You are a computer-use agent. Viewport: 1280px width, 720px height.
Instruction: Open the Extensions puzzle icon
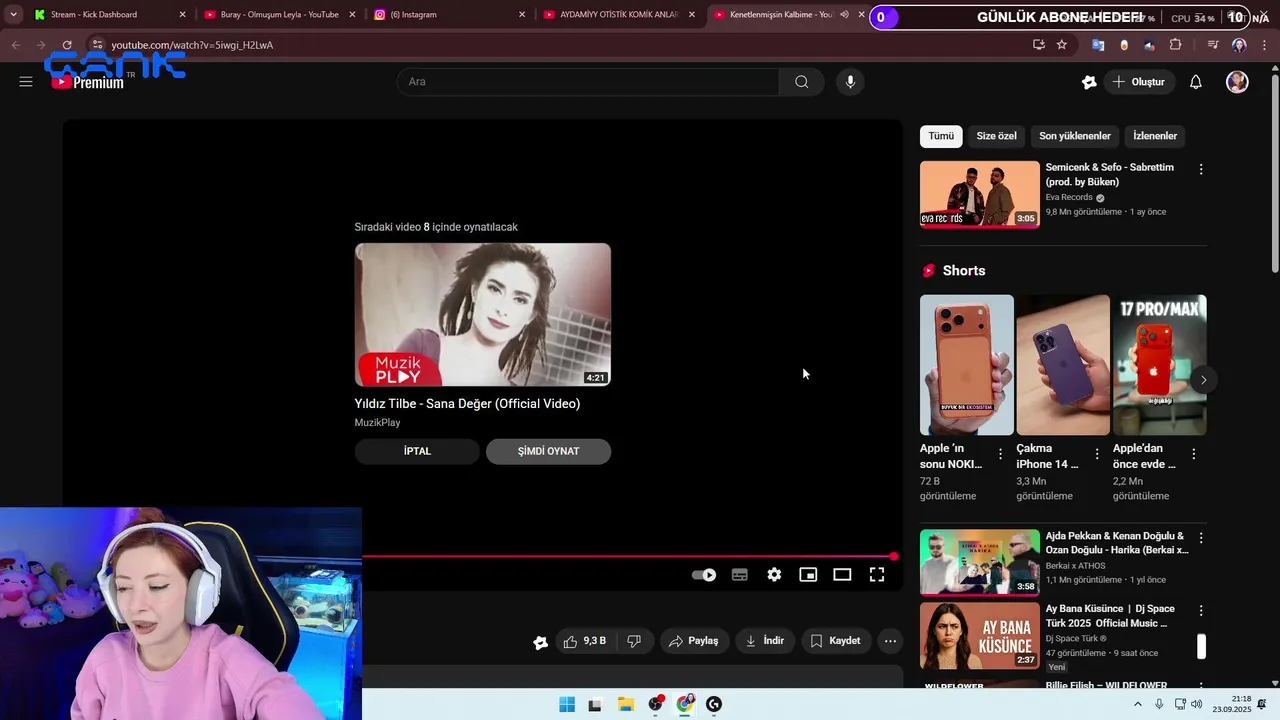point(1175,45)
